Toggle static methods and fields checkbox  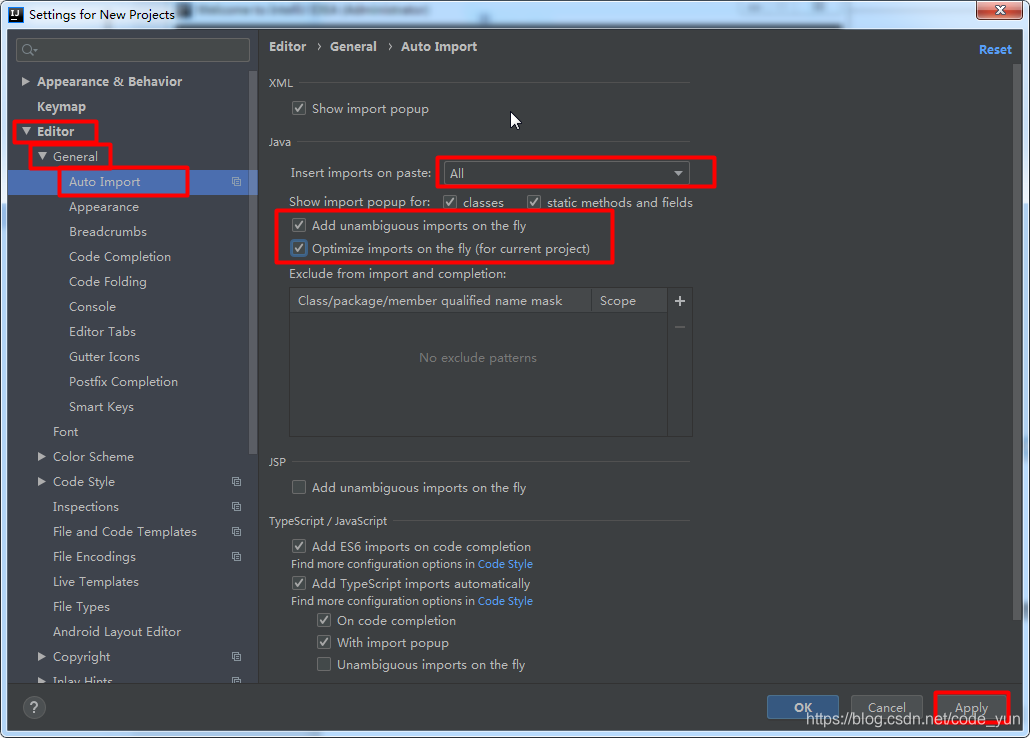534,202
